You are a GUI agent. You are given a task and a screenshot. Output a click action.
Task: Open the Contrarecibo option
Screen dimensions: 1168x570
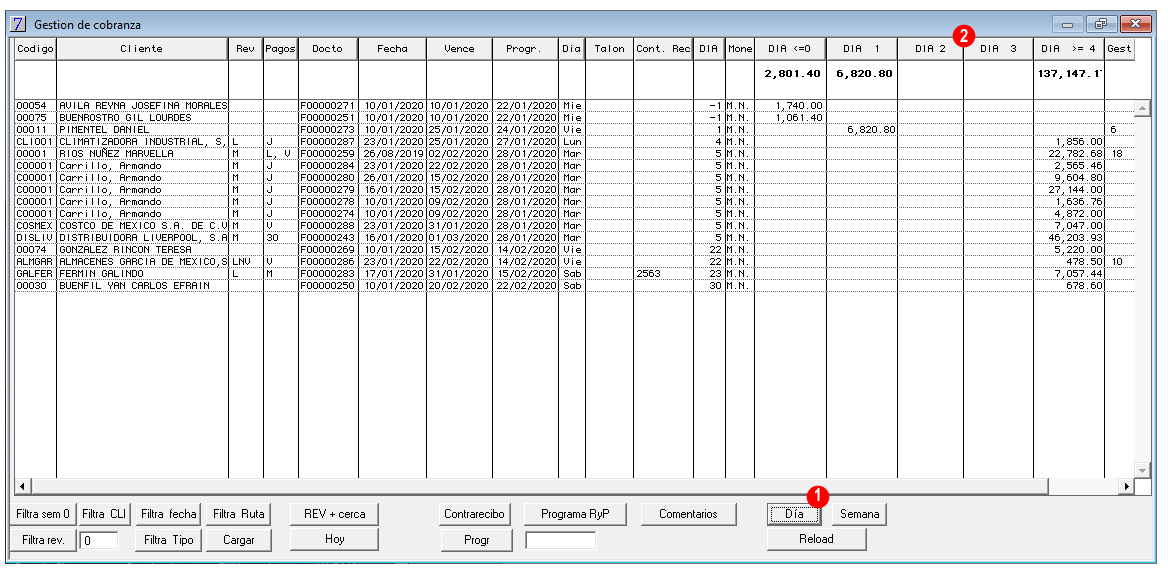coord(474,514)
